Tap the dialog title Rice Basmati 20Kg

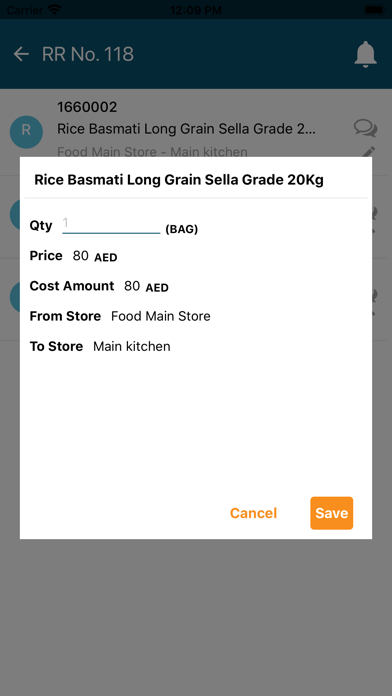coord(179,180)
